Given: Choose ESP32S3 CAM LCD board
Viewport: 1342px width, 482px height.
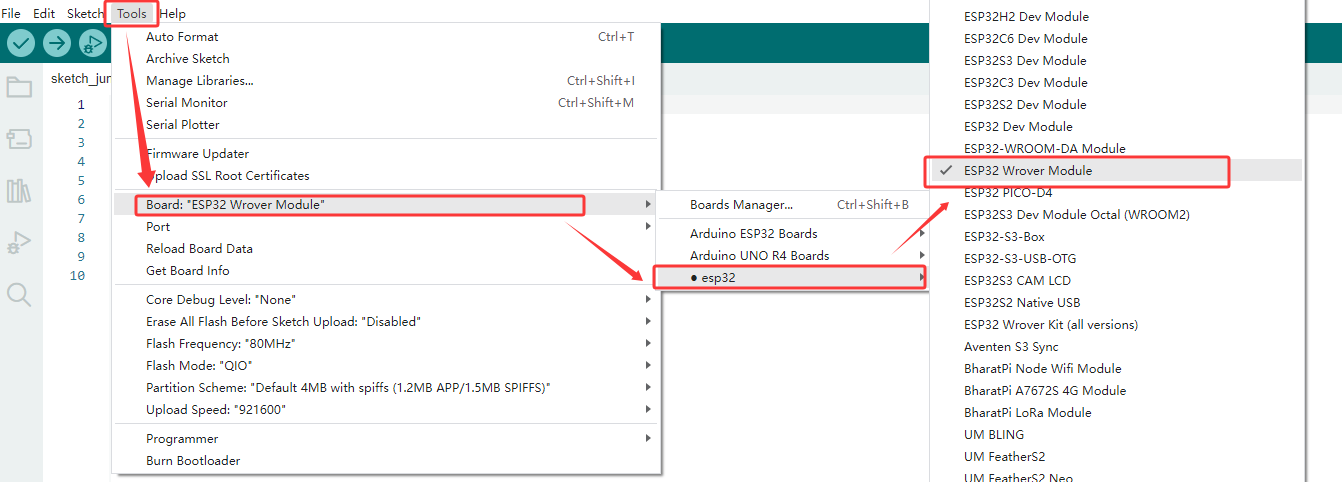Looking at the screenshot, I should (1117, 281).
